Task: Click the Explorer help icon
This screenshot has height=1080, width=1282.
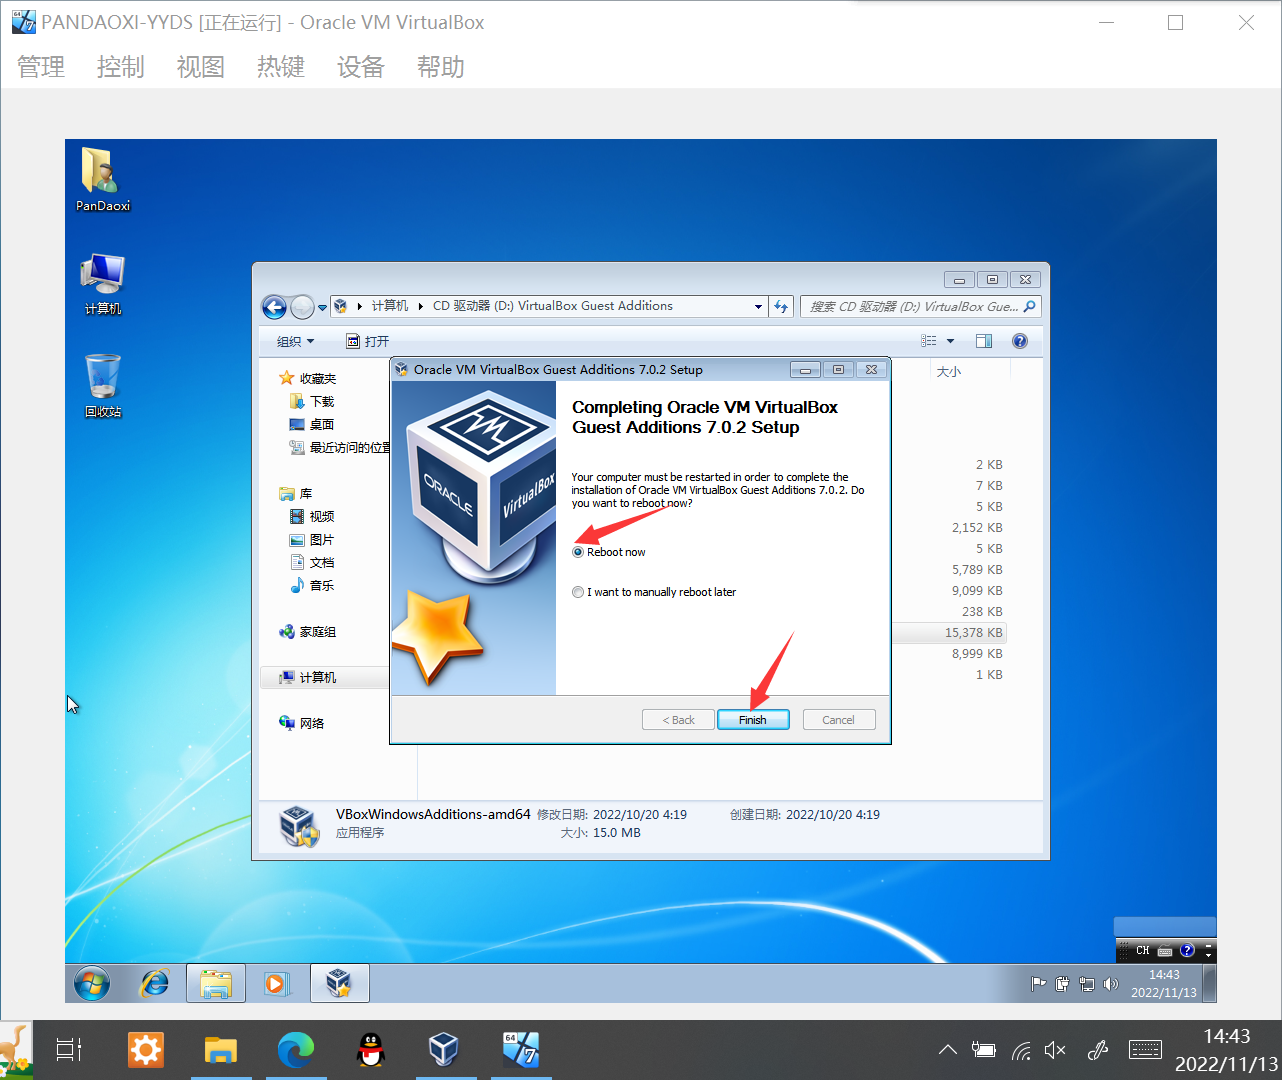Action: coord(1020,341)
